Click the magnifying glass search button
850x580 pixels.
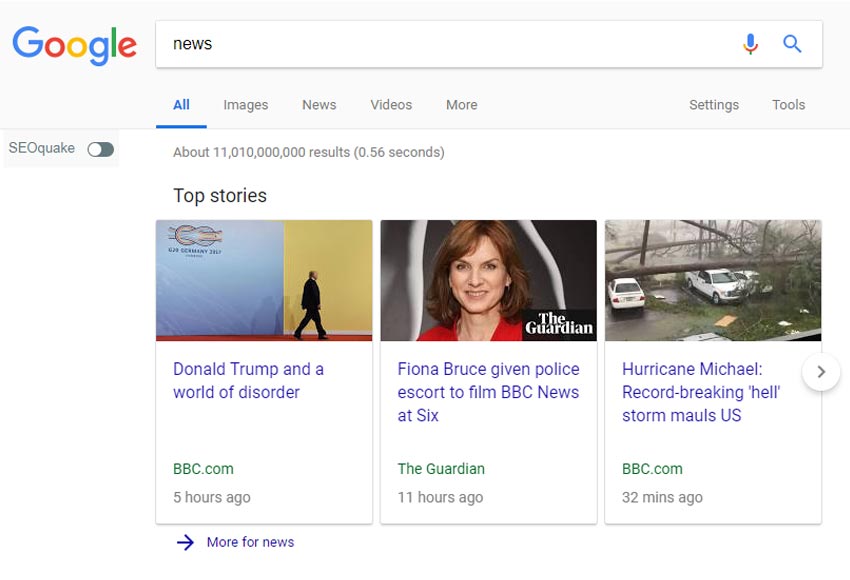792,44
